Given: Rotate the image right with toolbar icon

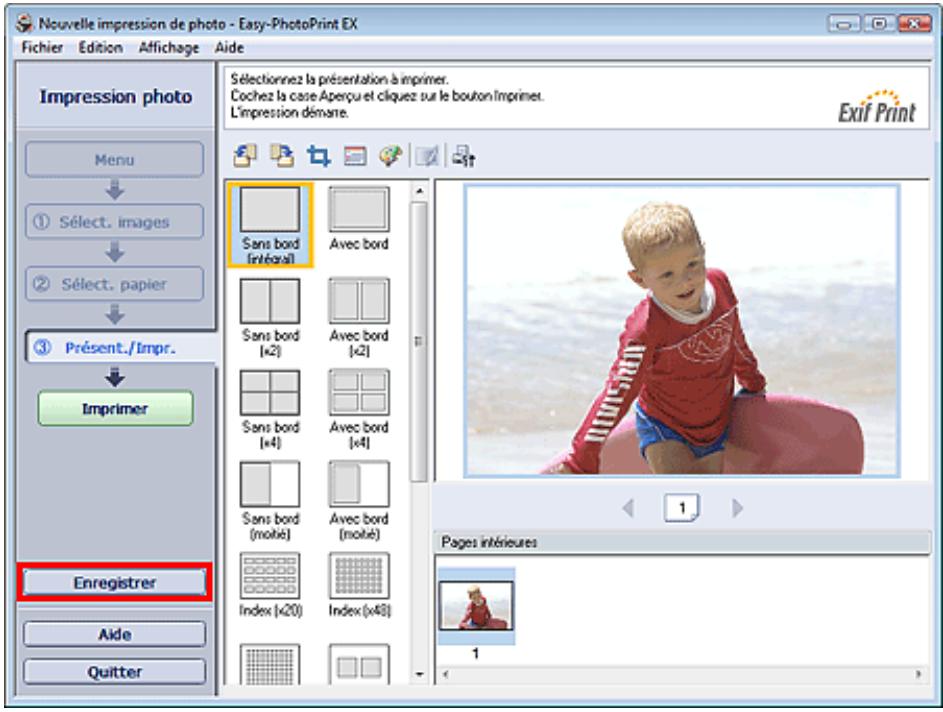Looking at the screenshot, I should point(281,156).
